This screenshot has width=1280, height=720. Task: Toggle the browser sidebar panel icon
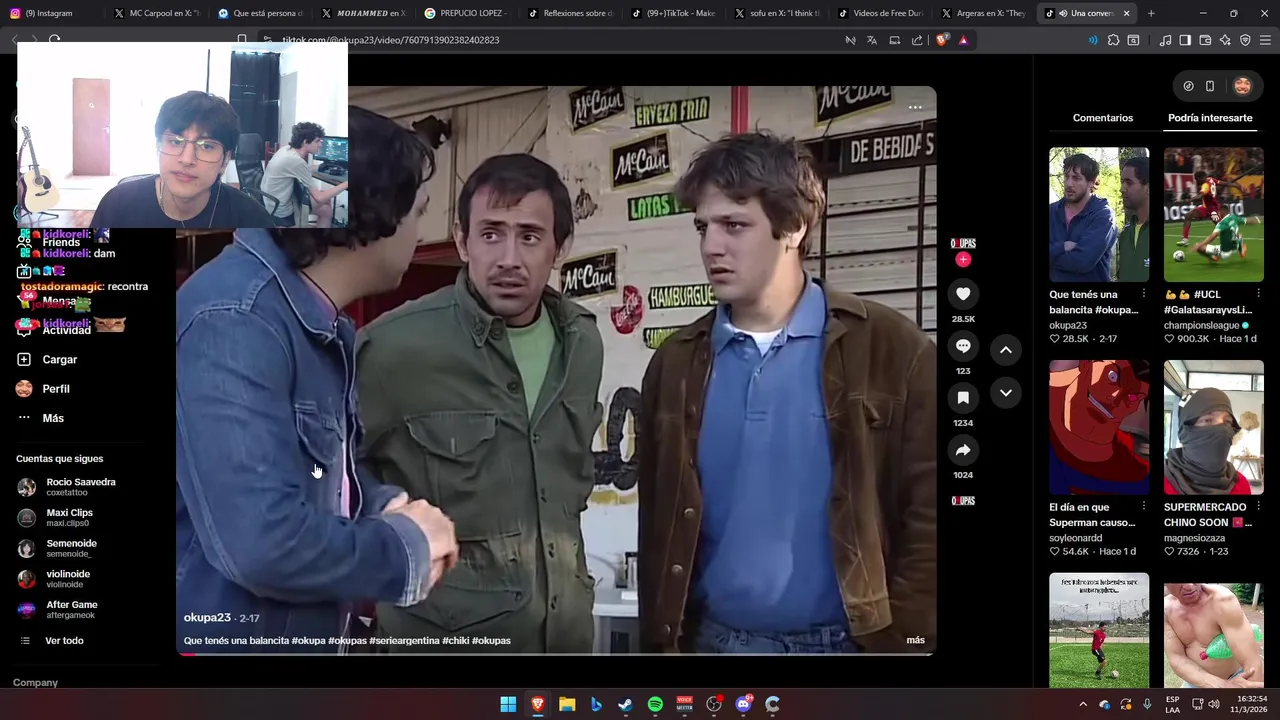click(x=1185, y=40)
